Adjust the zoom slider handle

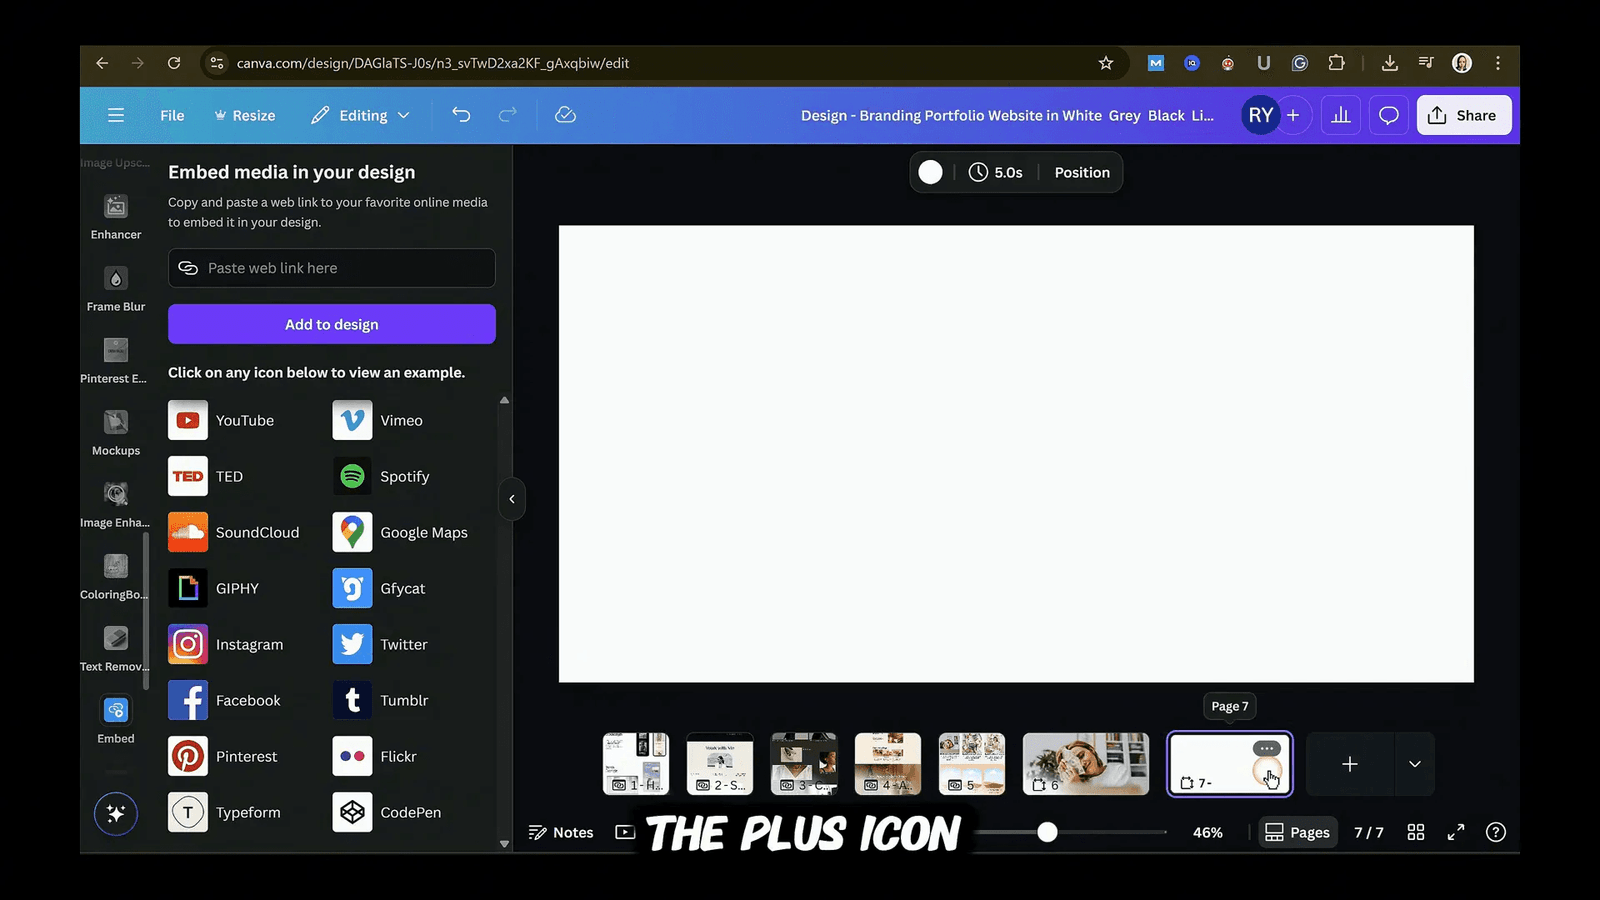[1047, 832]
